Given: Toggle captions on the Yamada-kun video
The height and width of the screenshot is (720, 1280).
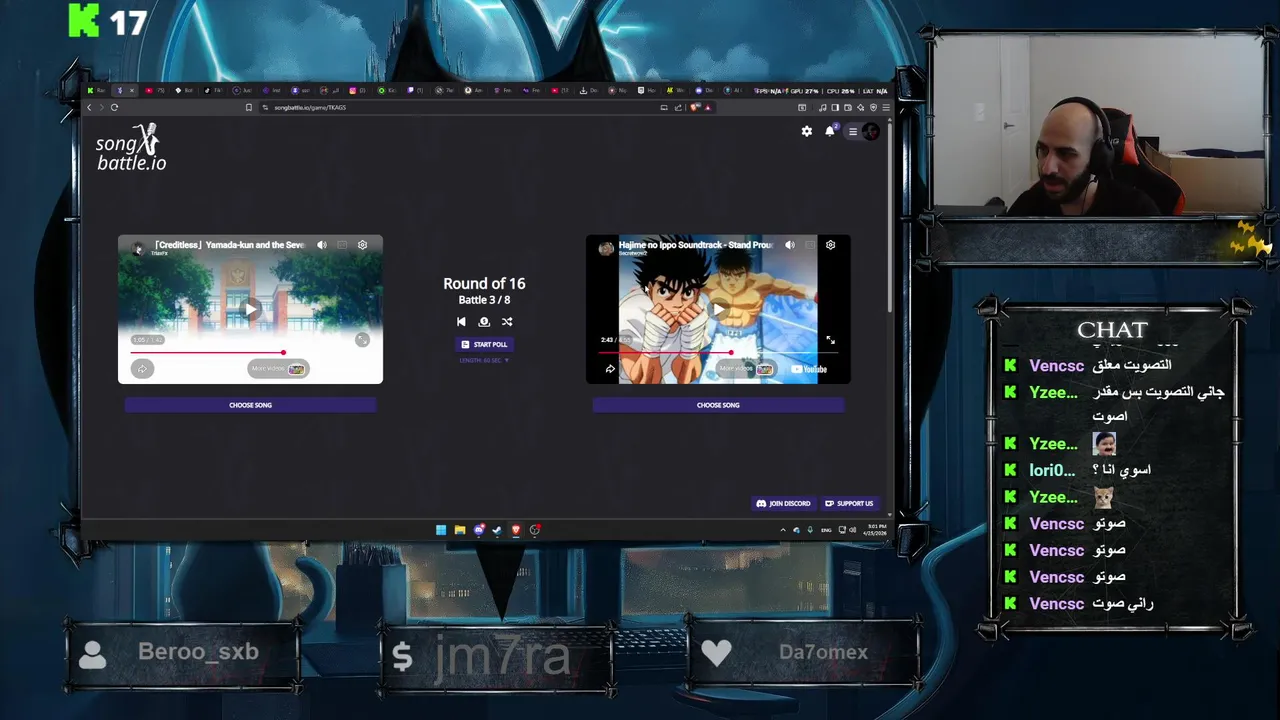Looking at the screenshot, I should [342, 245].
